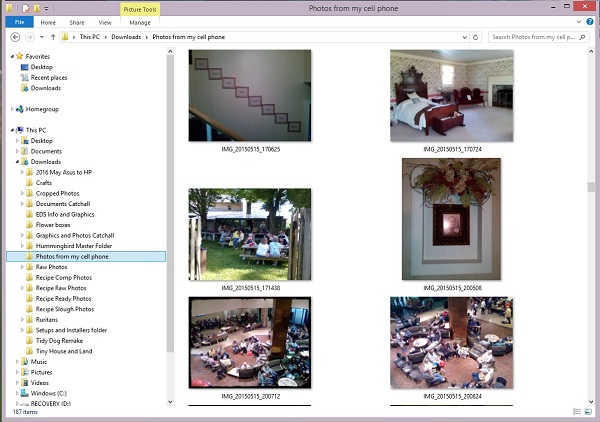Click Downloads in the address breadcrumb

126,37
